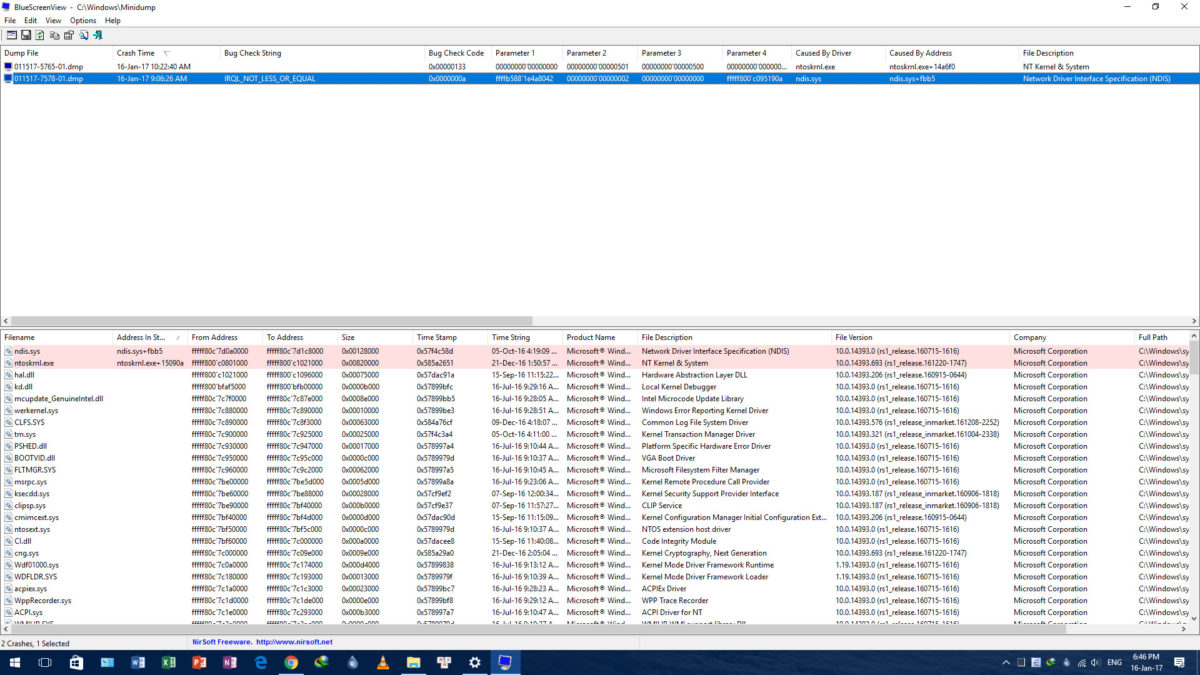Open the NirSoft website link
The image size is (1200, 675).
pos(294,642)
